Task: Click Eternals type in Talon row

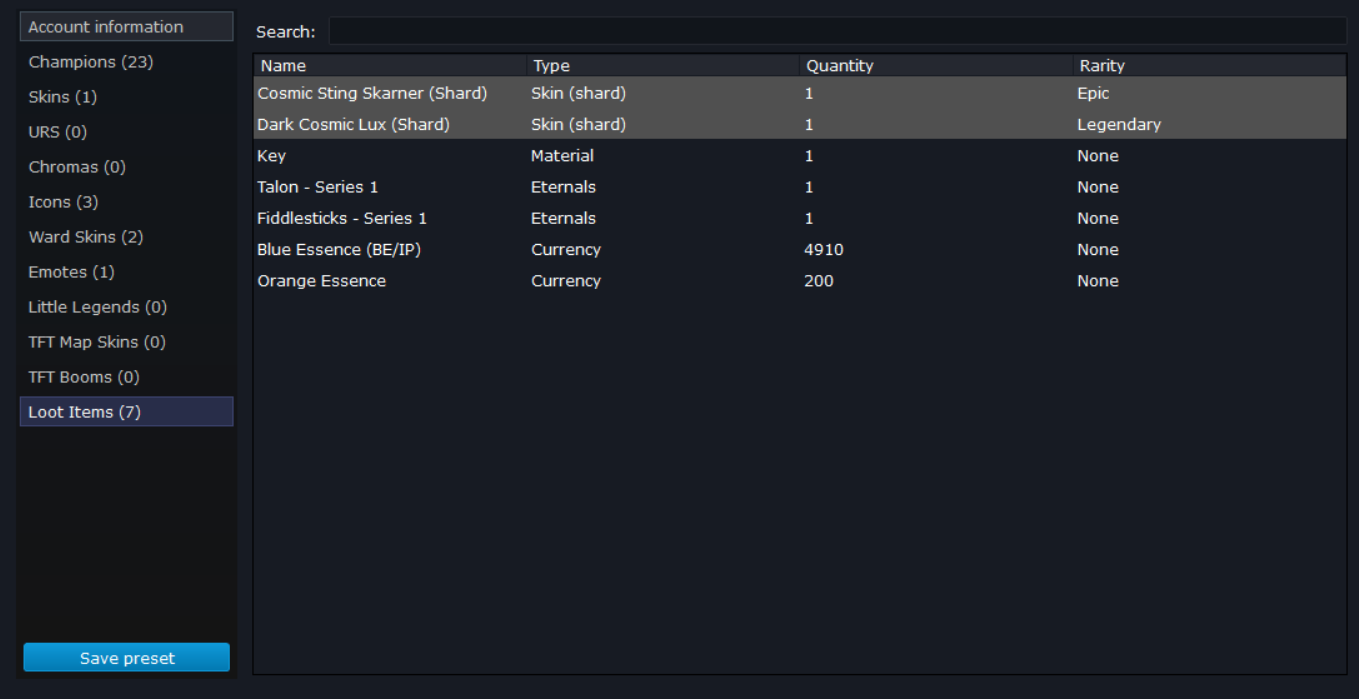Action: pos(563,187)
